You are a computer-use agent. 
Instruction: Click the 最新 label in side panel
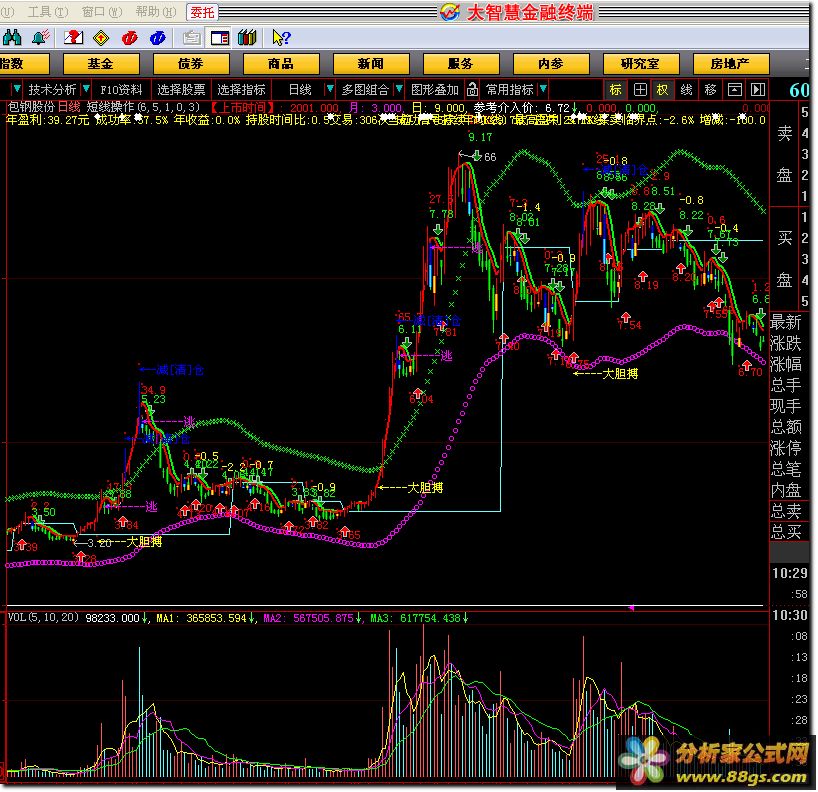786,322
